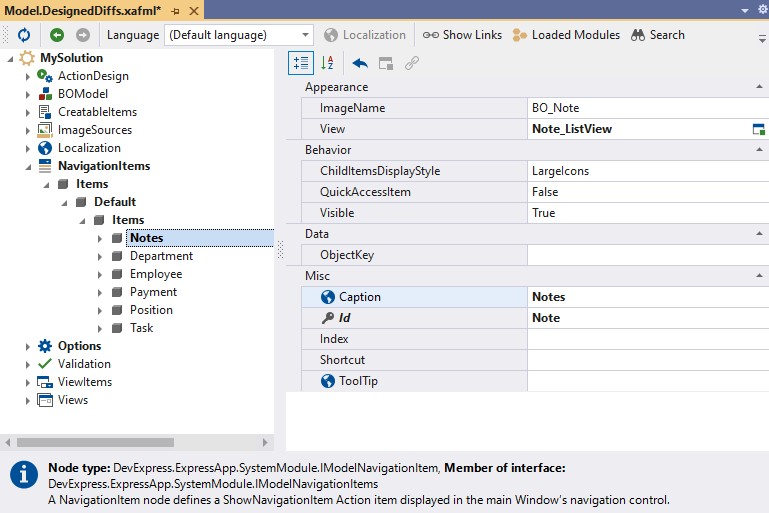Go back with the green arrow
This screenshot has height=513, width=769.
[x=57, y=35]
